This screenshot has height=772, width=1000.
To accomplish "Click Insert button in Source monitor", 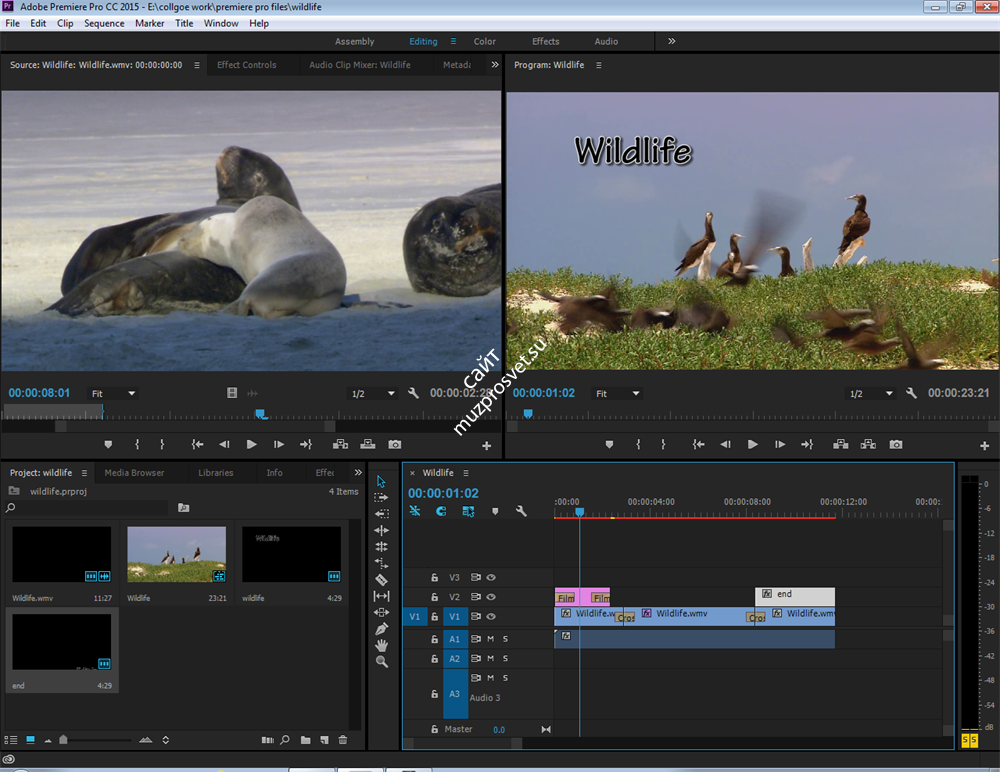I will coord(340,444).
